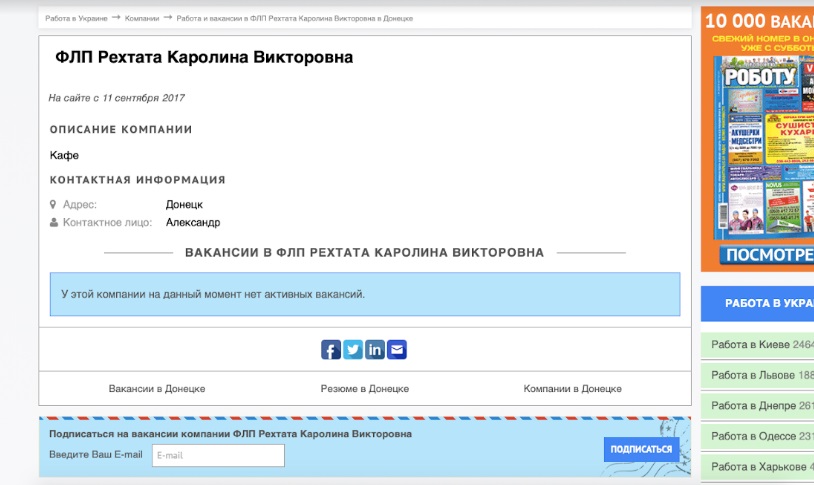Select 'Работа в Одессе' sidebar item

coord(758,437)
